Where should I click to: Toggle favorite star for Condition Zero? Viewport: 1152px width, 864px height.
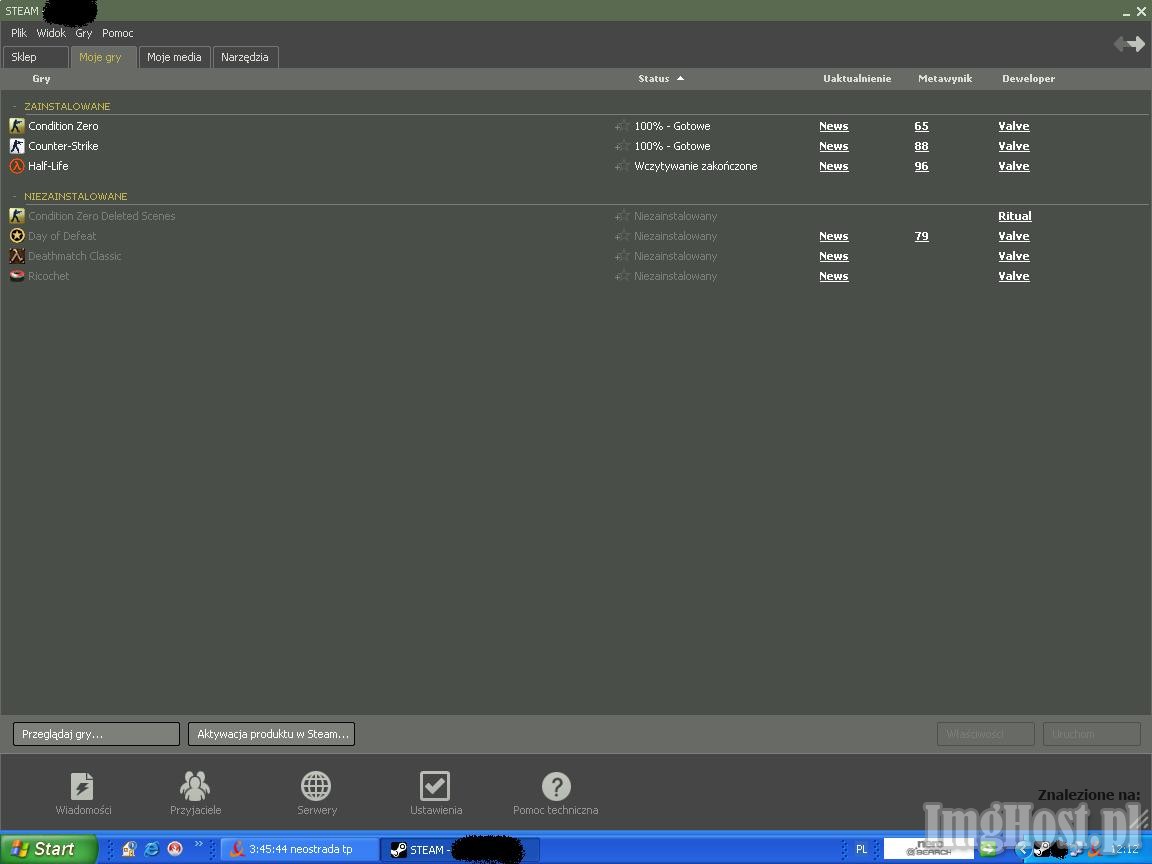click(x=622, y=126)
